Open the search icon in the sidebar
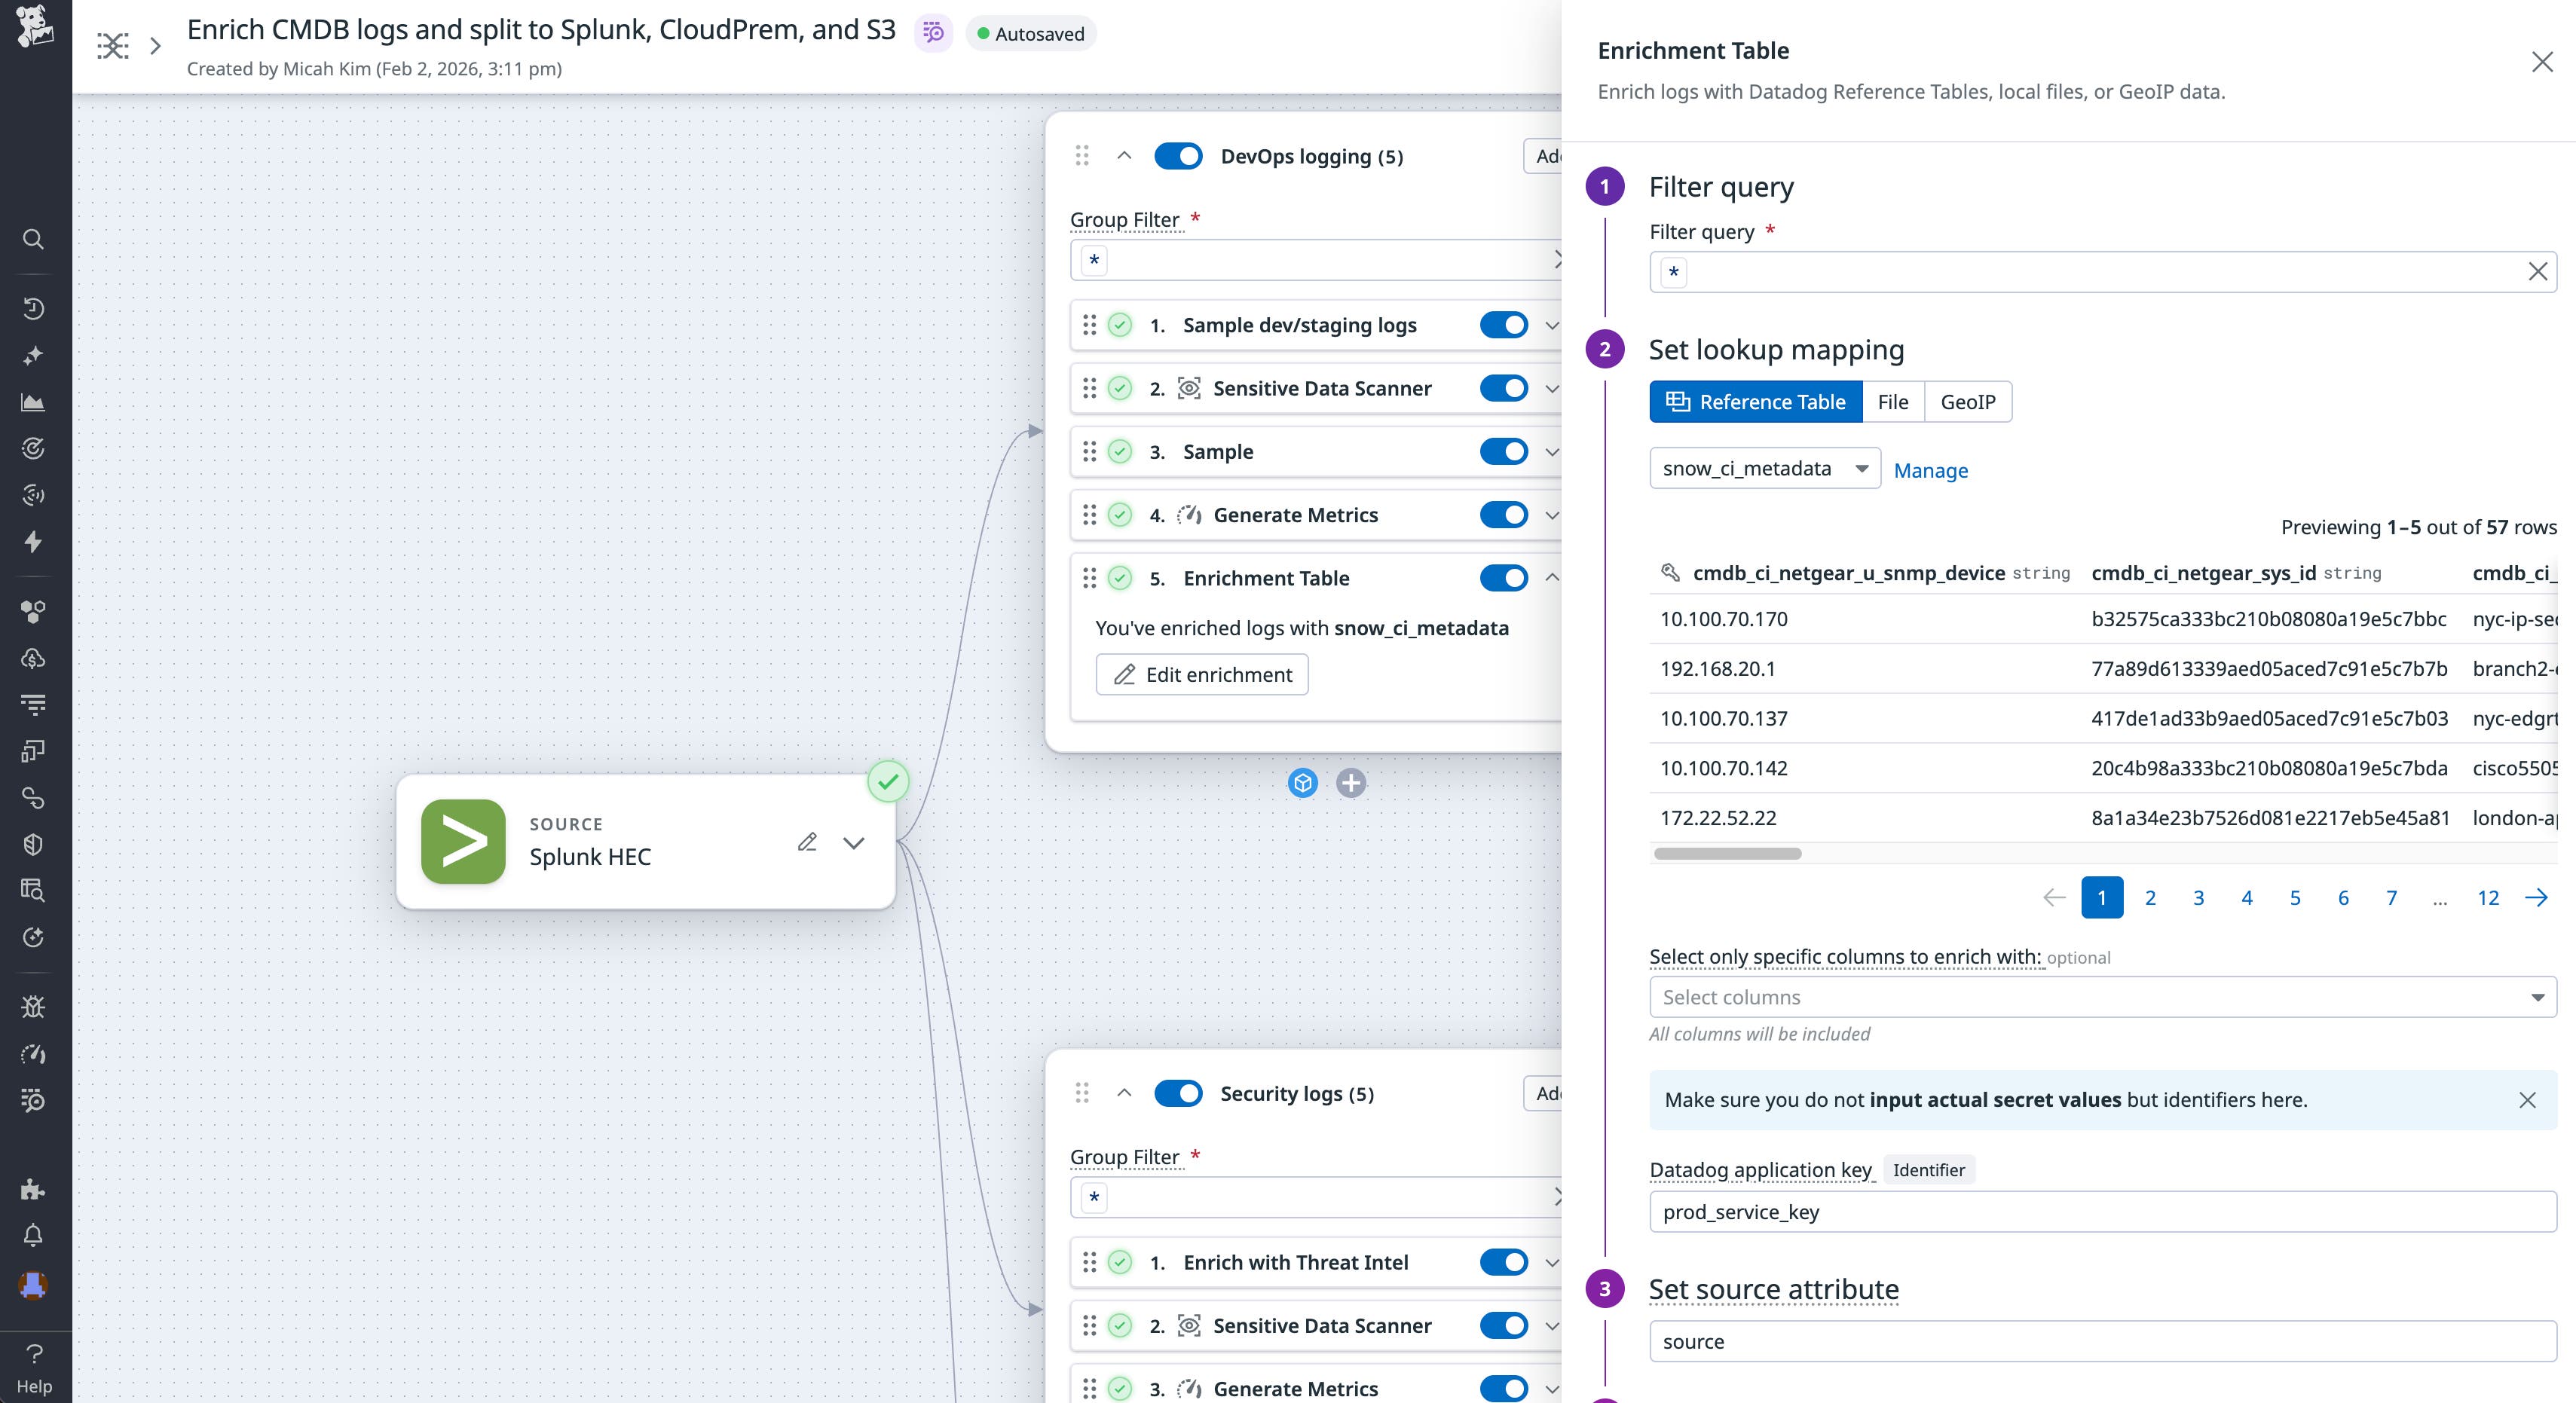 pos(34,239)
